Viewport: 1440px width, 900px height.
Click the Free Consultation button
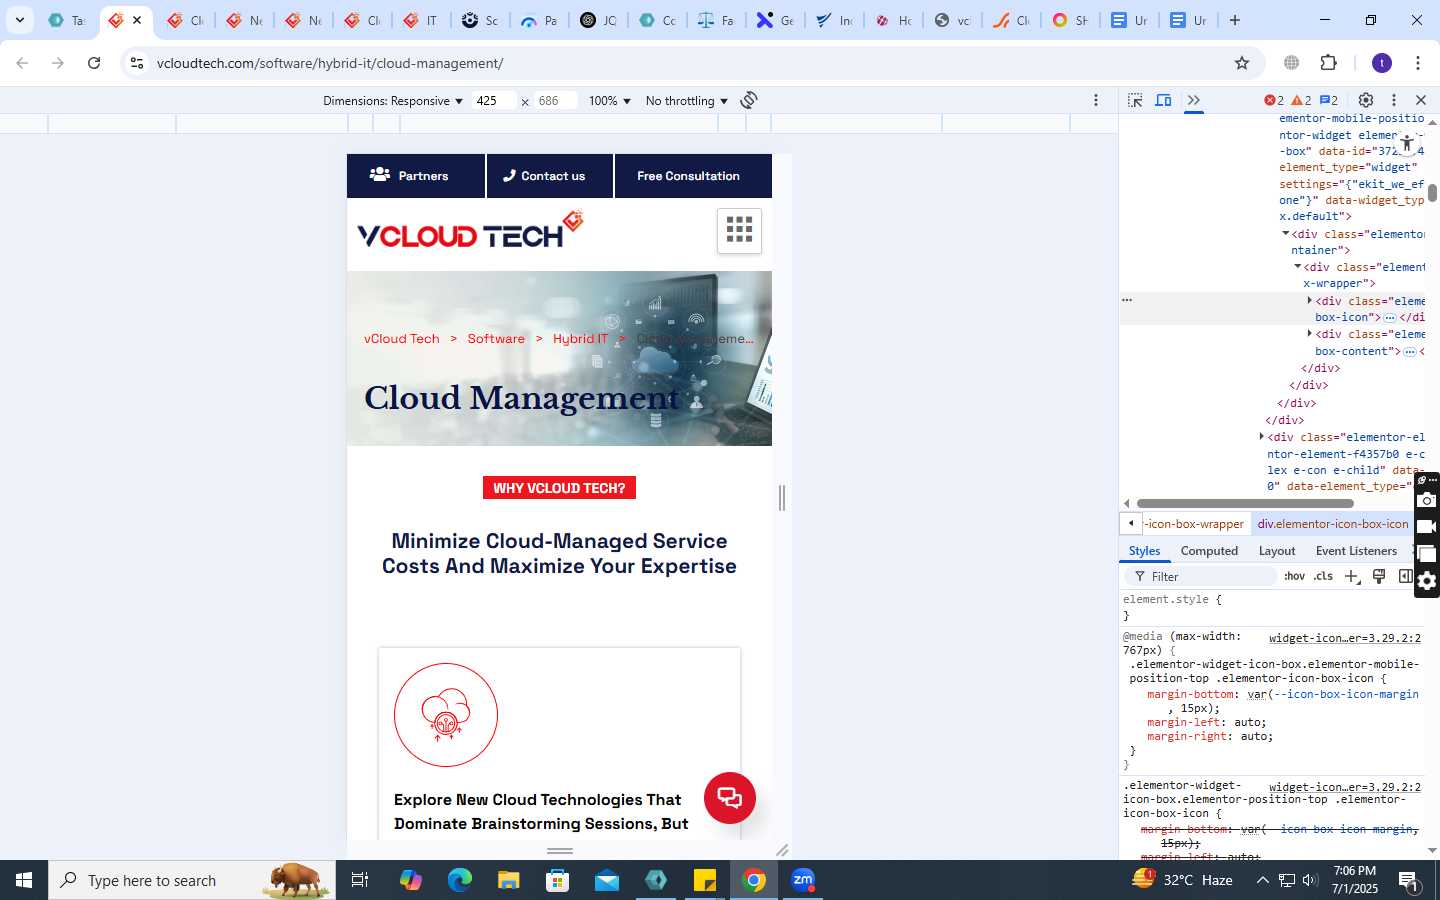[693, 176]
